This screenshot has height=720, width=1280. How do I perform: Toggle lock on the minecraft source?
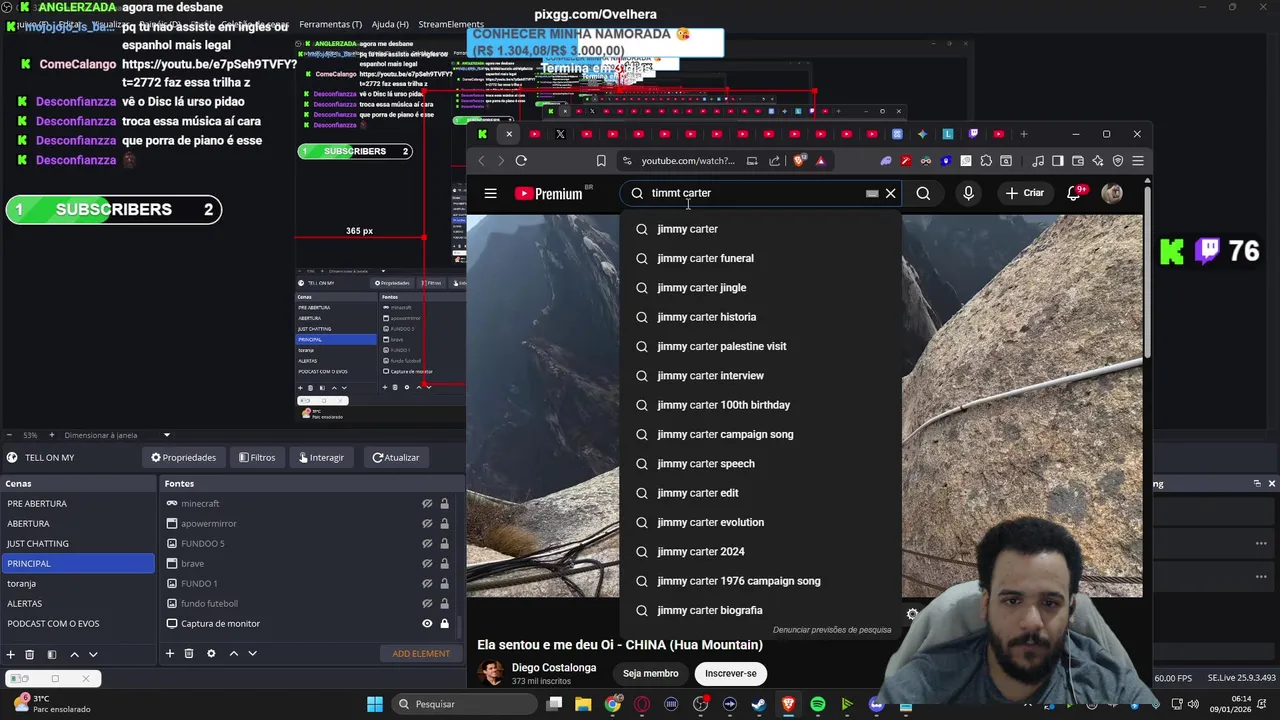(x=444, y=504)
